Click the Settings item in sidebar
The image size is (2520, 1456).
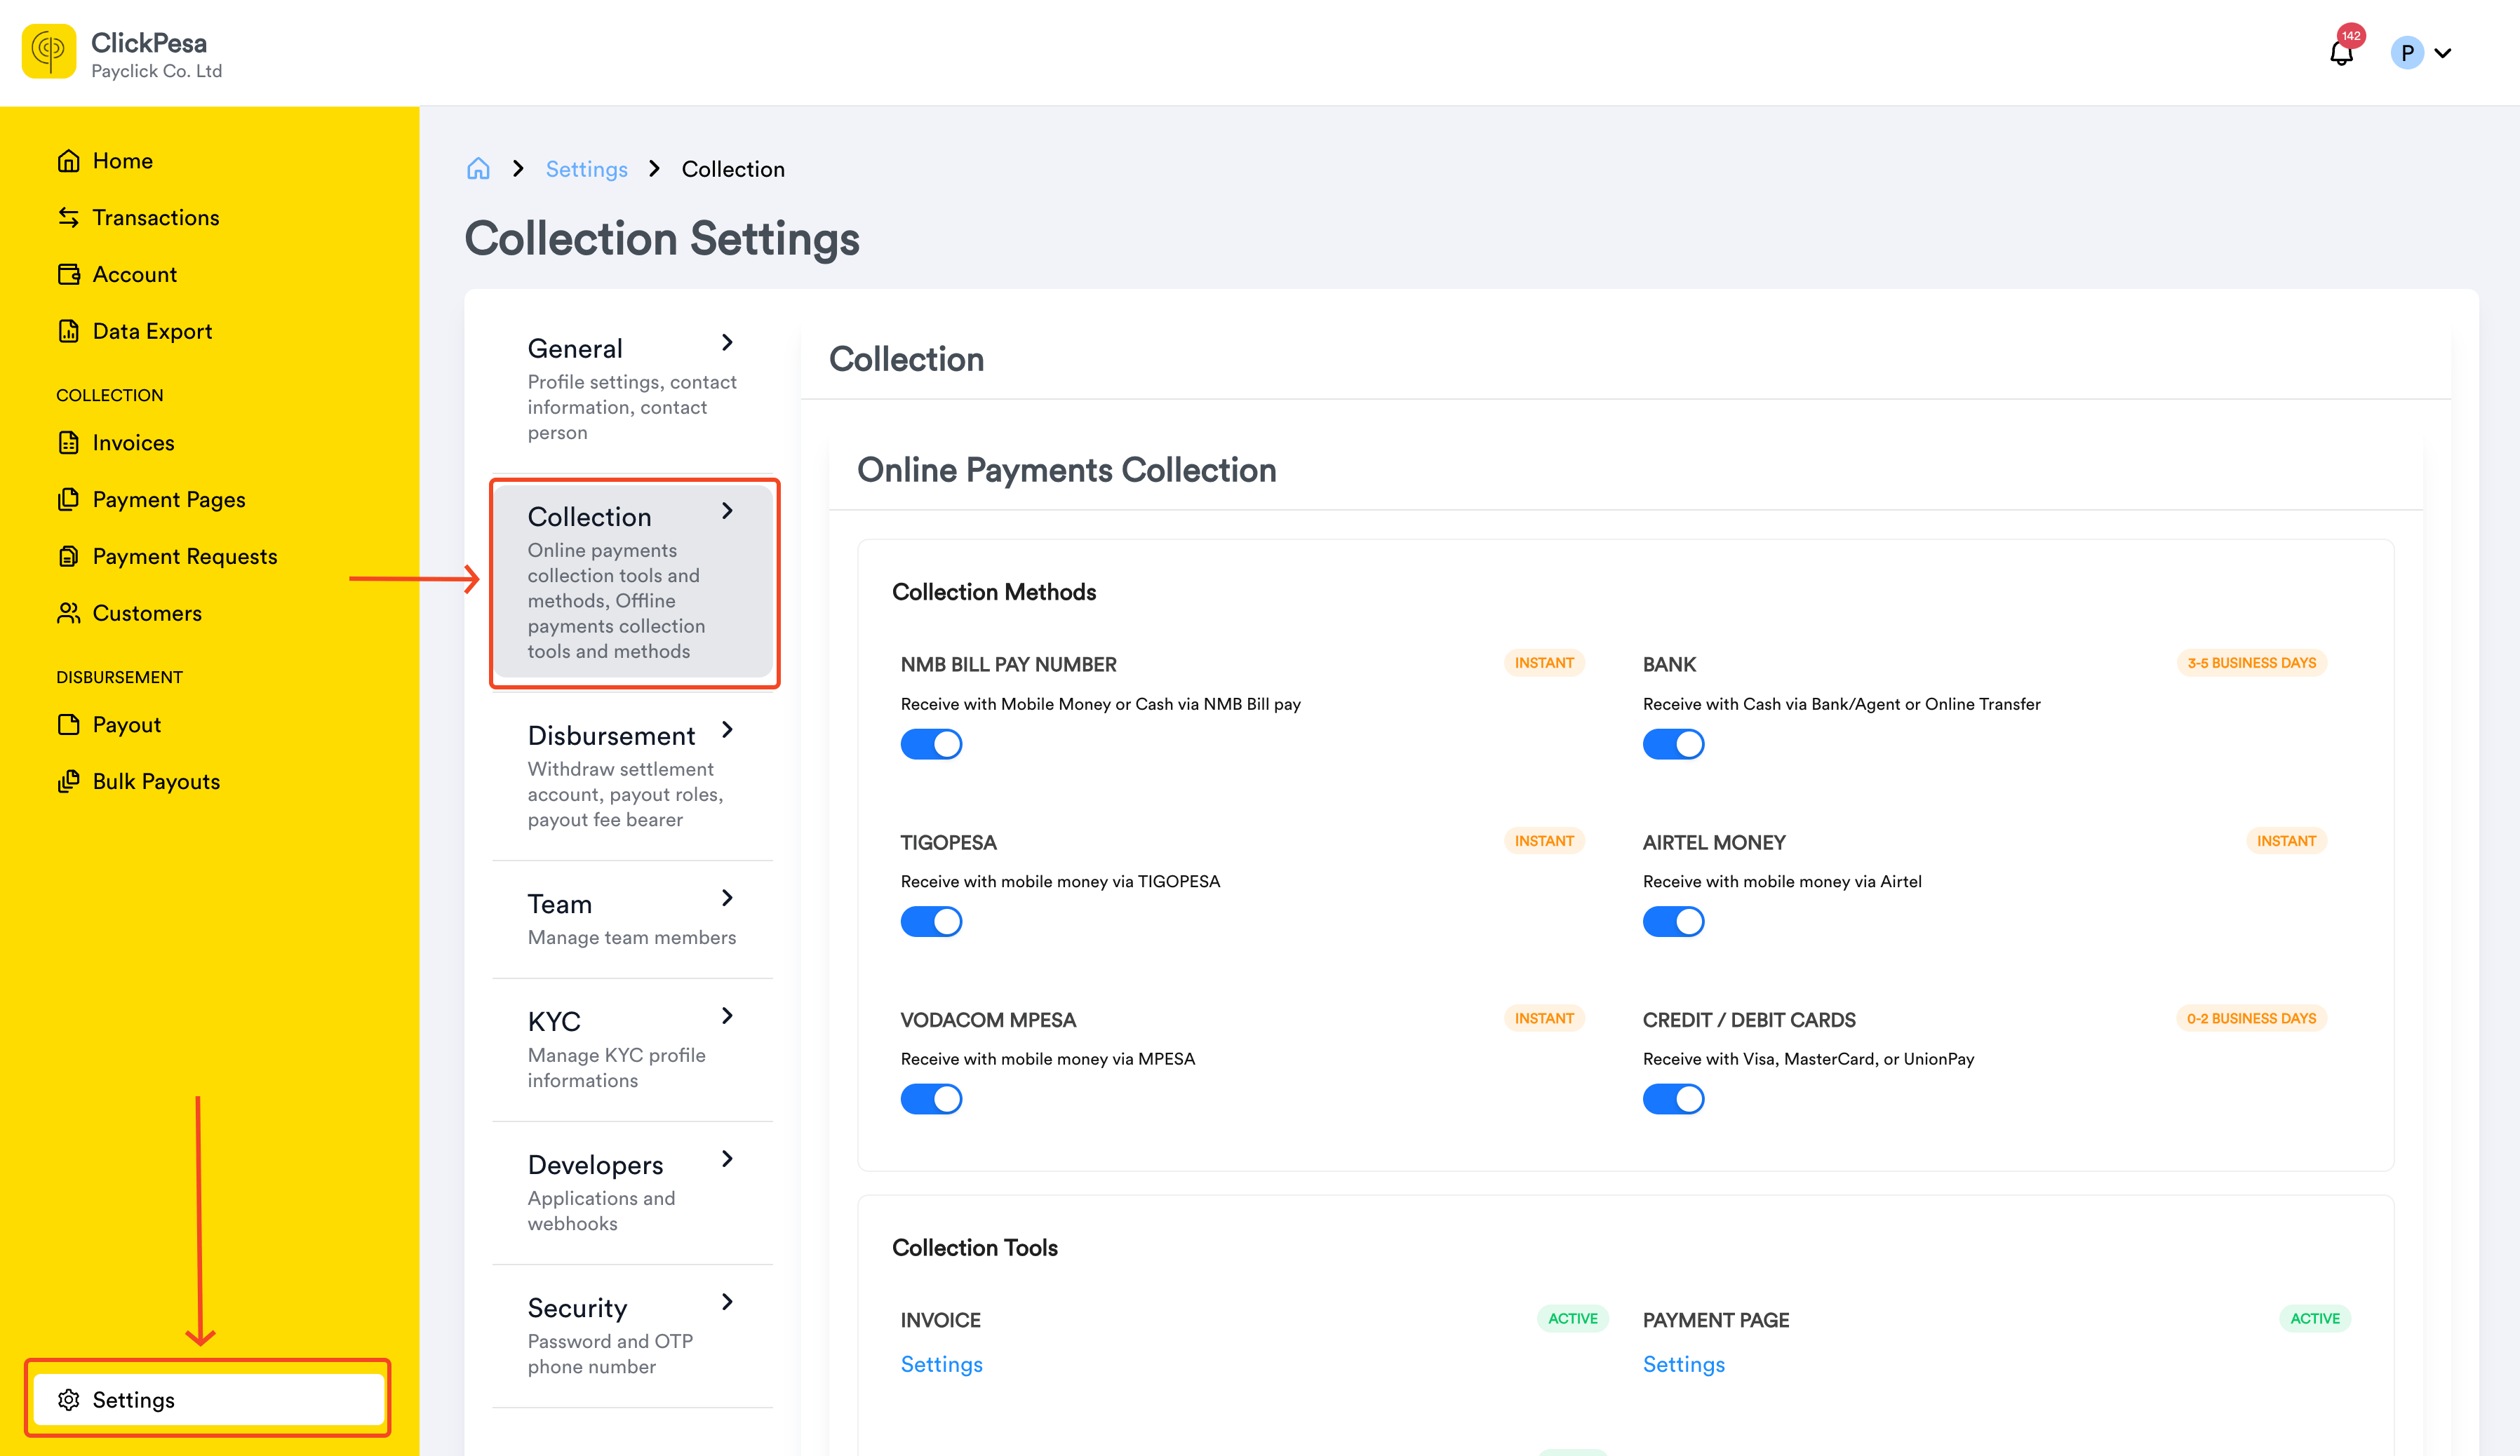click(x=209, y=1400)
